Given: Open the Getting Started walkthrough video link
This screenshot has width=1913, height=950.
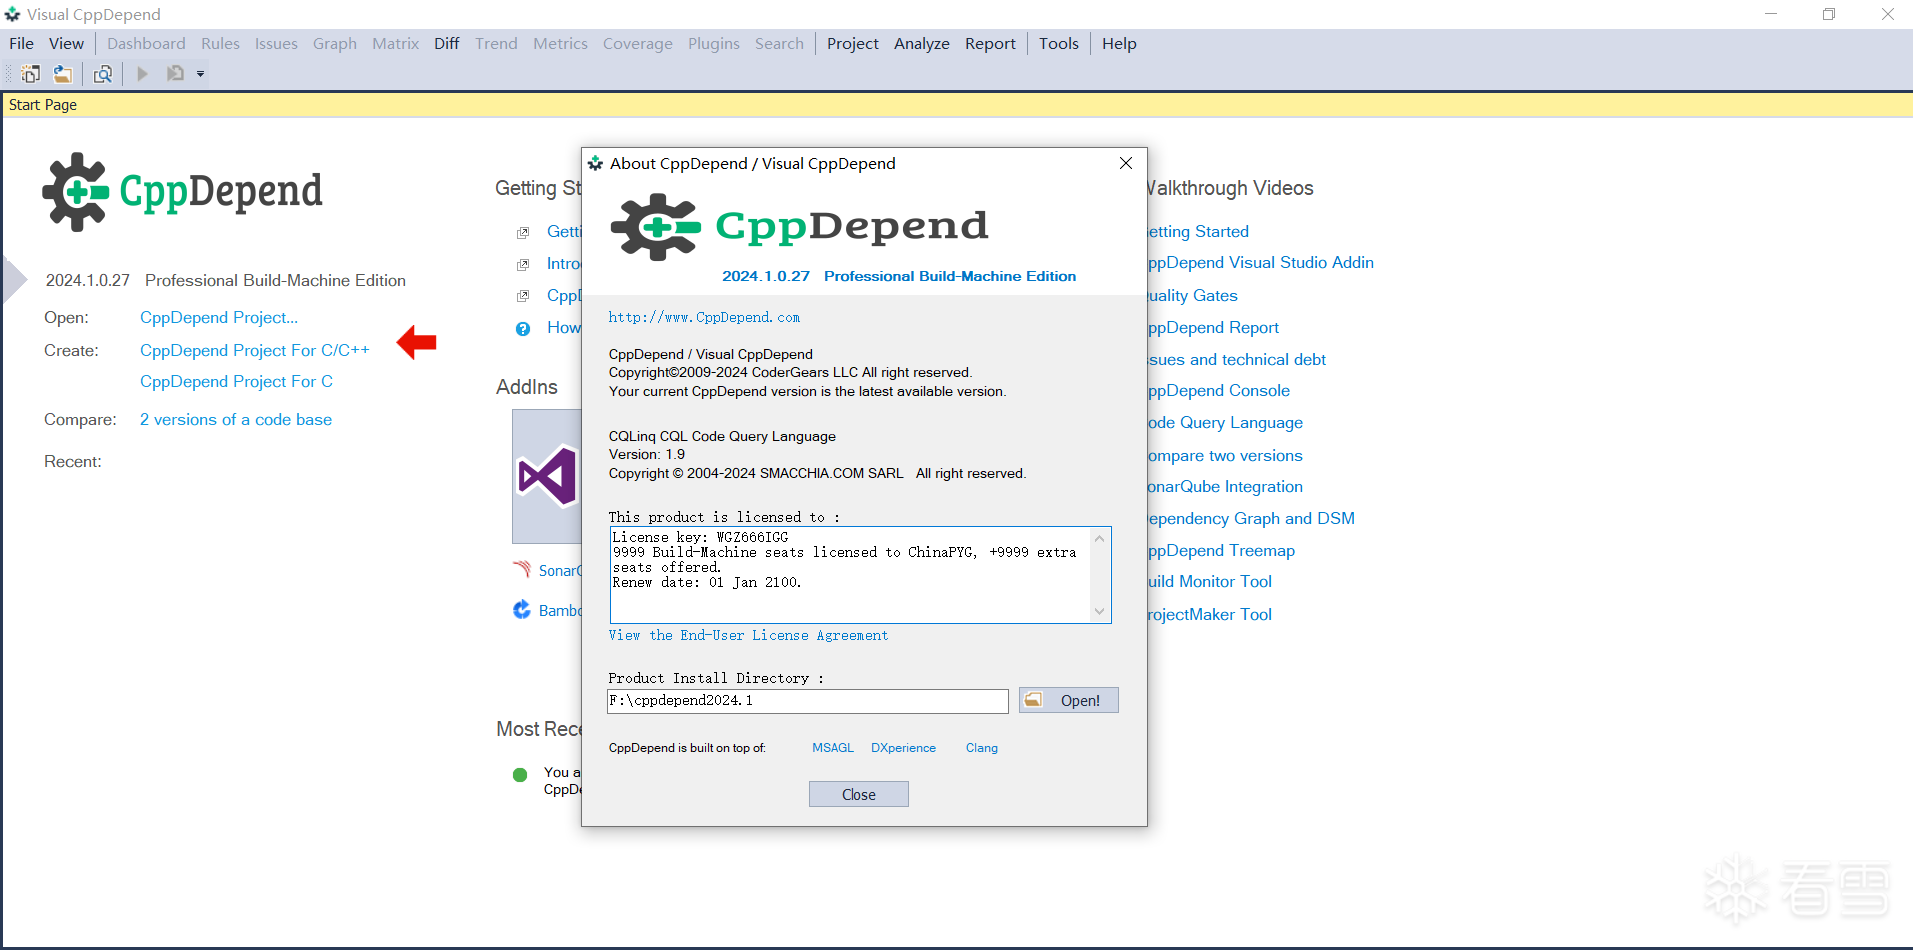Looking at the screenshot, I should coord(1199,232).
